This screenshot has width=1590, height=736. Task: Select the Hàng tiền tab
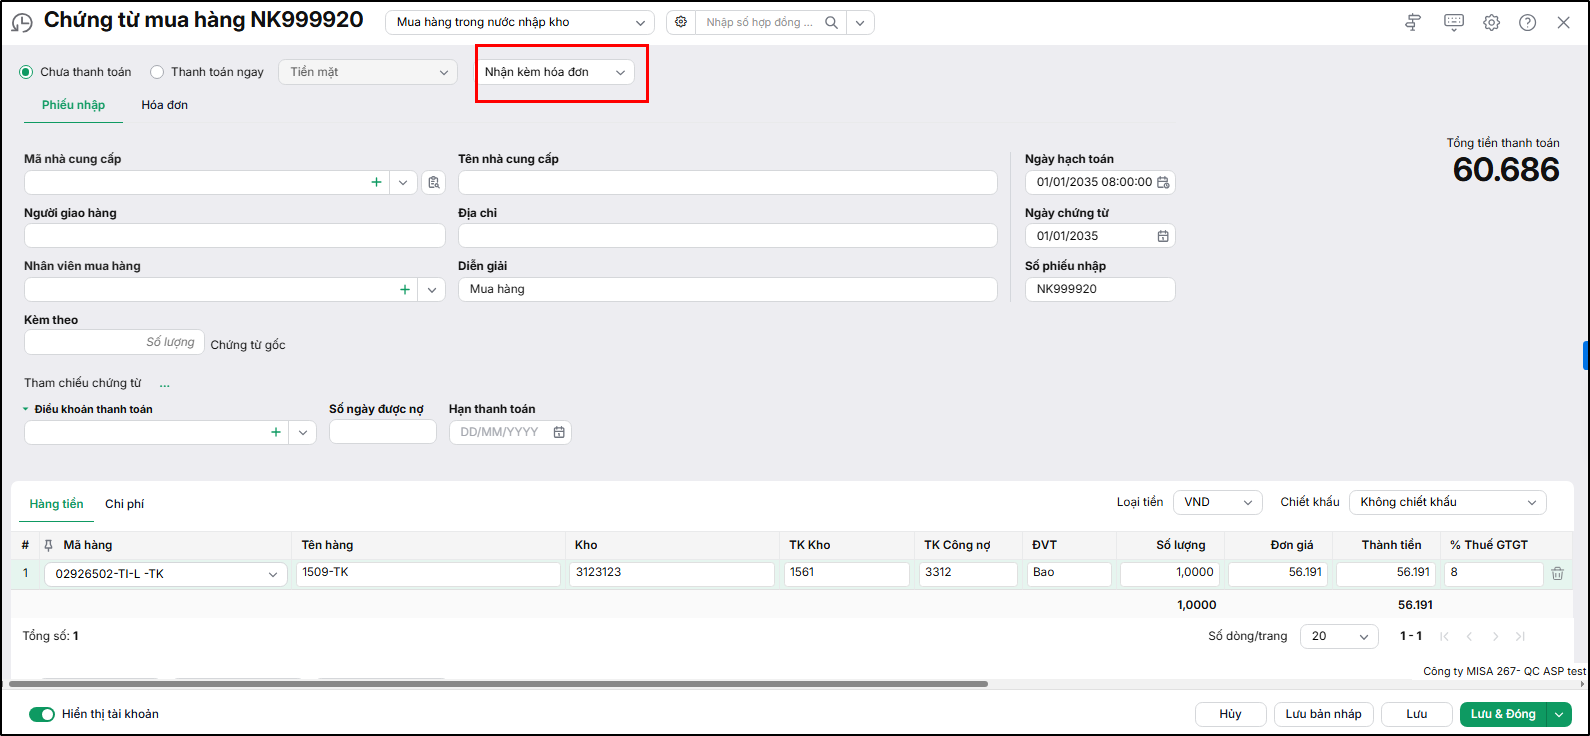57,504
